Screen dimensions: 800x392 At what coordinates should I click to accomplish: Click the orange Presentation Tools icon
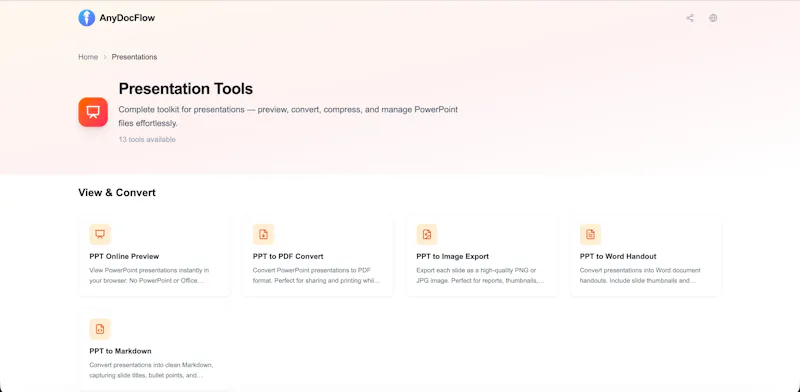[93, 112]
